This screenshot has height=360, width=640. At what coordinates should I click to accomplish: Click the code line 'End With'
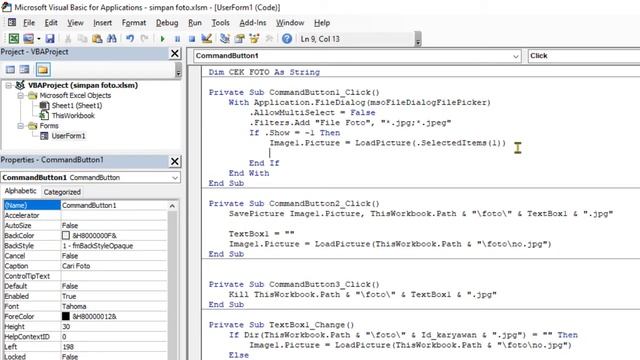point(249,173)
